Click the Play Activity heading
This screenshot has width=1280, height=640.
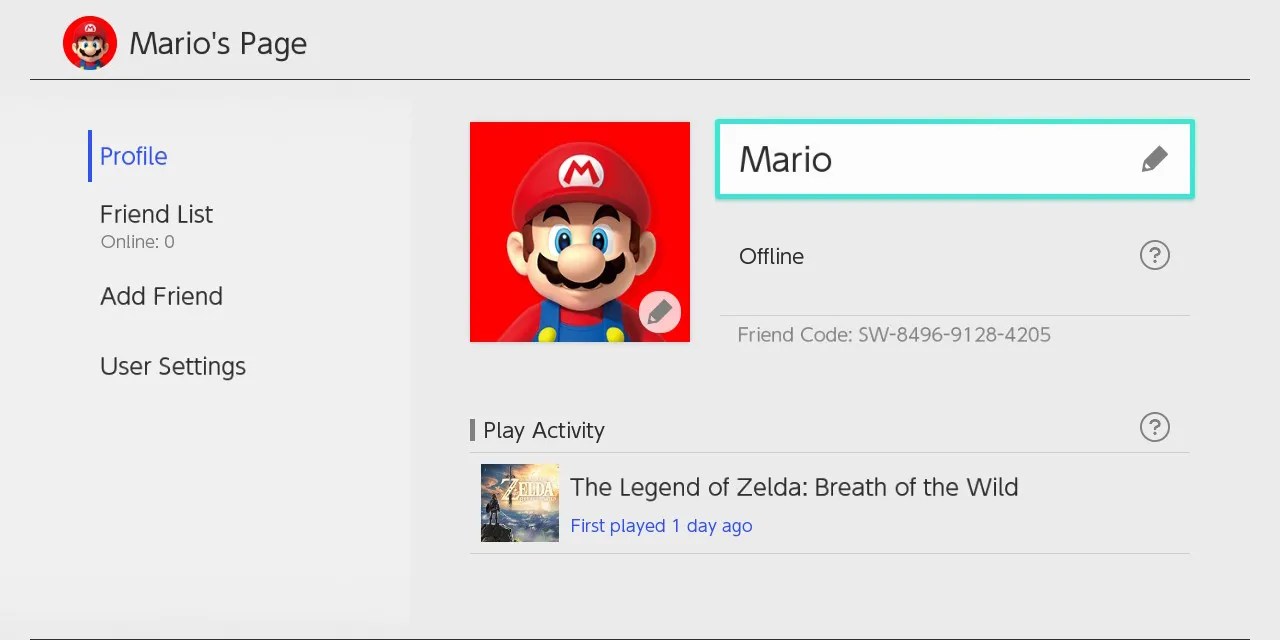[544, 430]
